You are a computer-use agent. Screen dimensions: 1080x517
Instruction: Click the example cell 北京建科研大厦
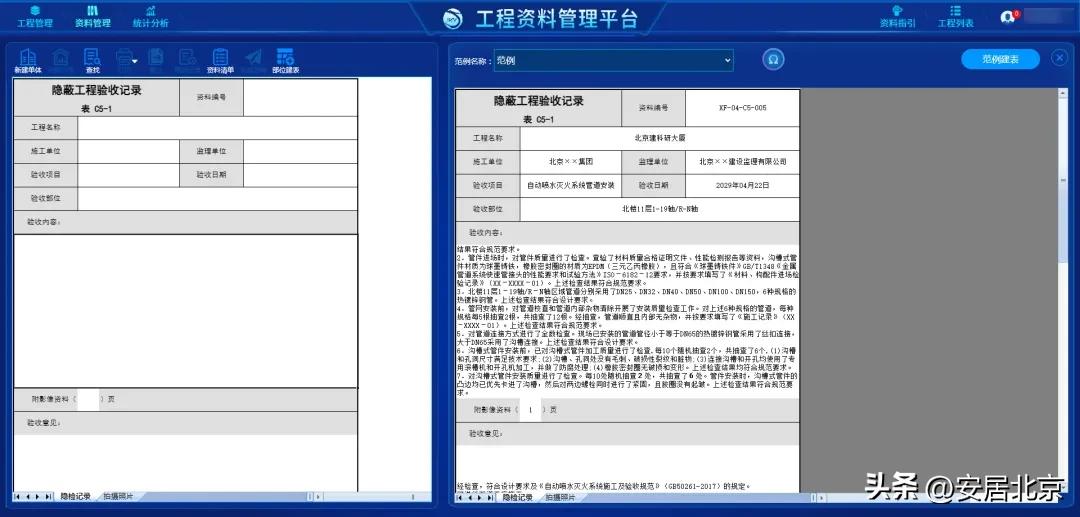[x=660, y=138]
